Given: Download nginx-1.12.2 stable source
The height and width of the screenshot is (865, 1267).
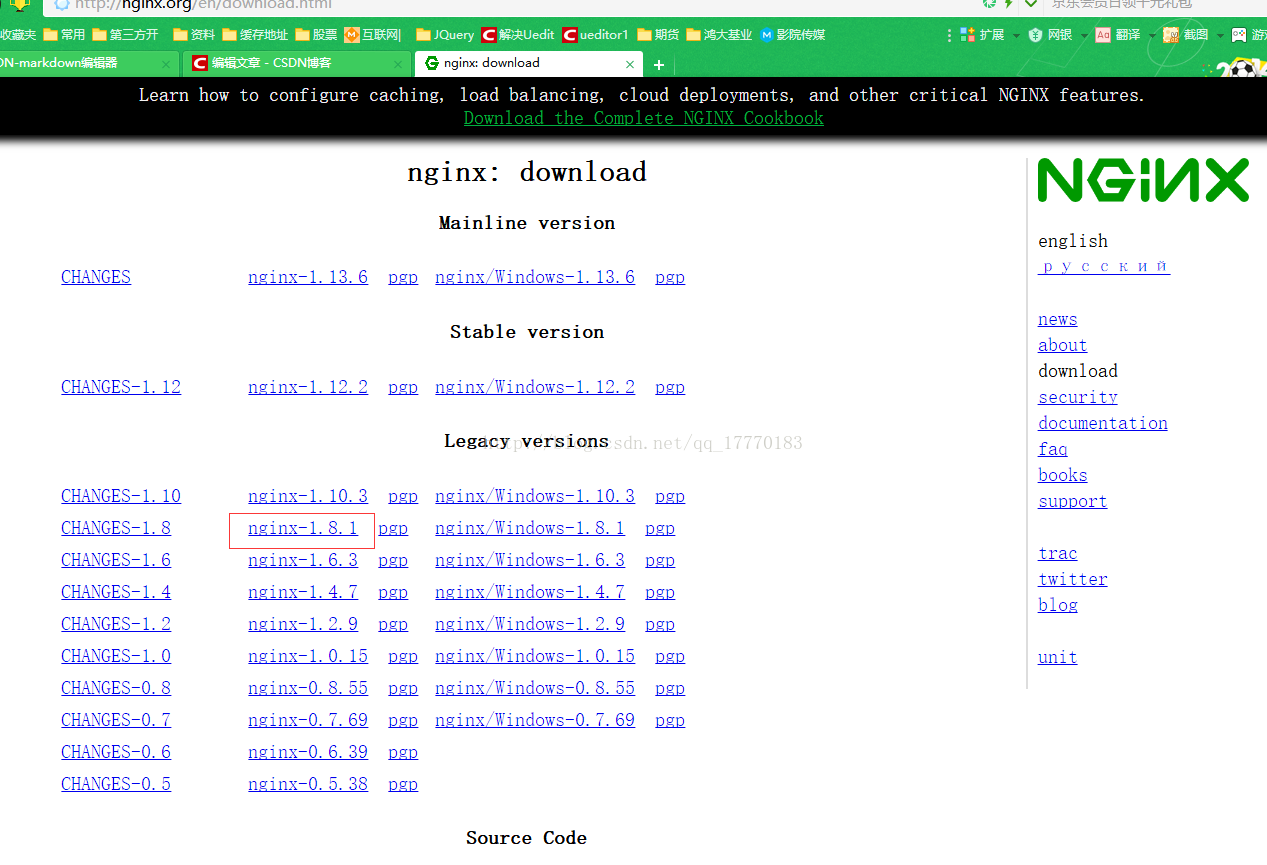Looking at the screenshot, I should click(x=308, y=387).
